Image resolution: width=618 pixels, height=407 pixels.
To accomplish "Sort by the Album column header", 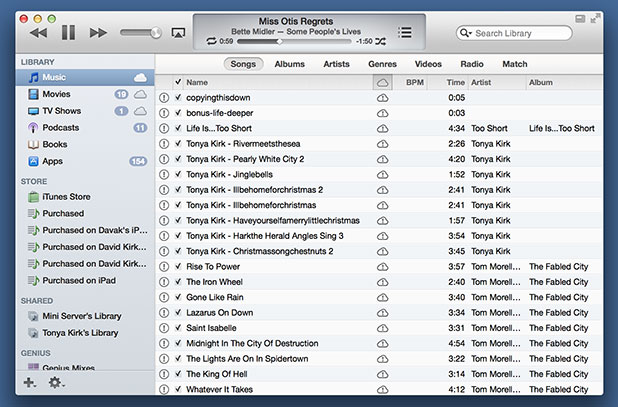I will coord(564,82).
